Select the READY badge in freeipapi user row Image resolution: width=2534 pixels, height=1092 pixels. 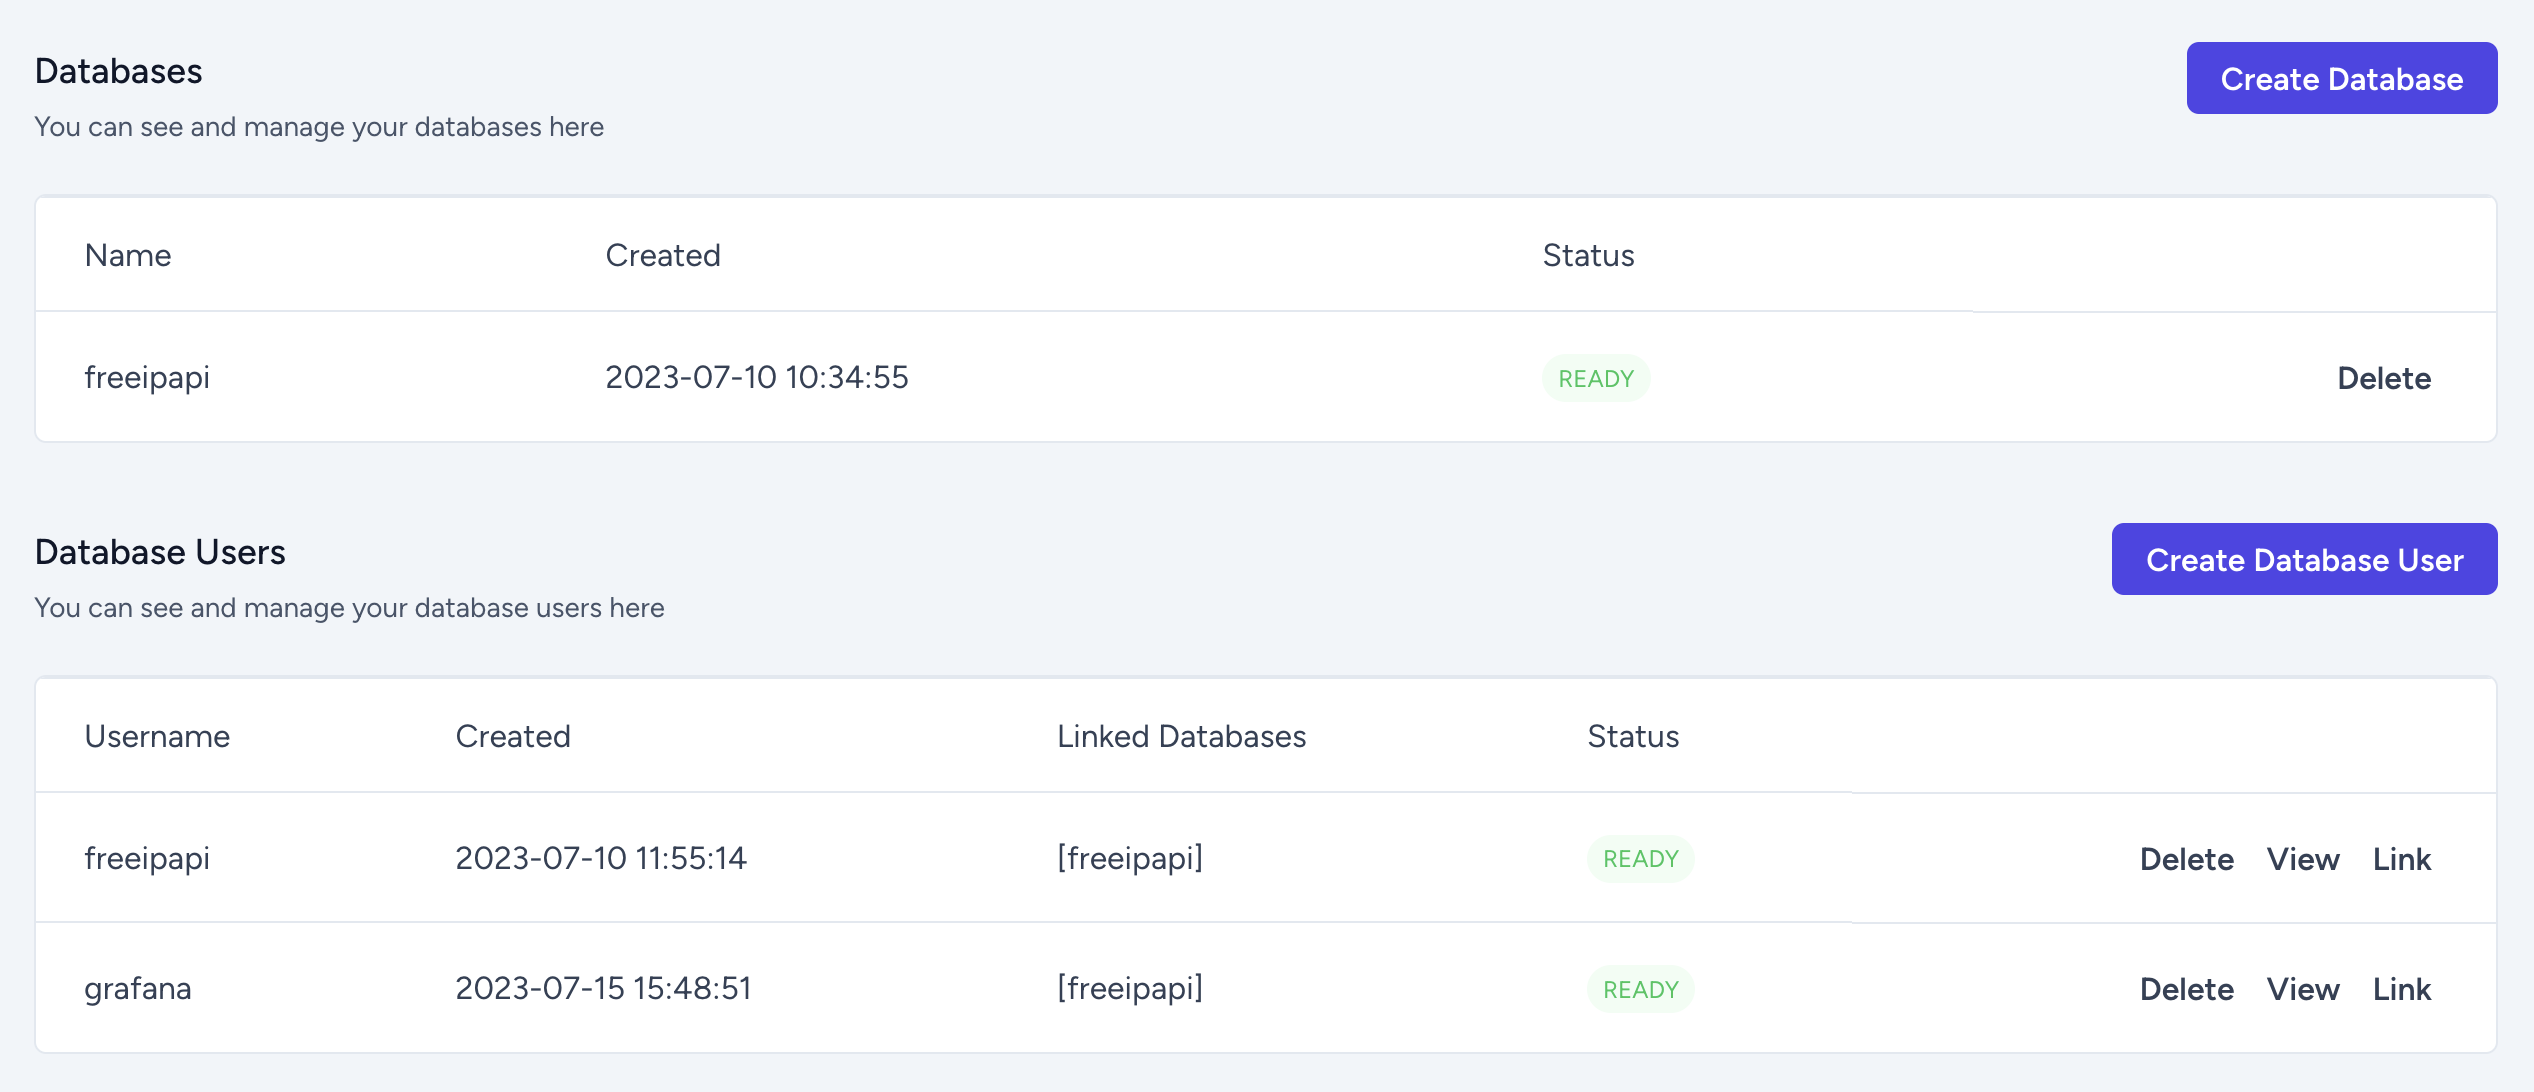click(1641, 859)
